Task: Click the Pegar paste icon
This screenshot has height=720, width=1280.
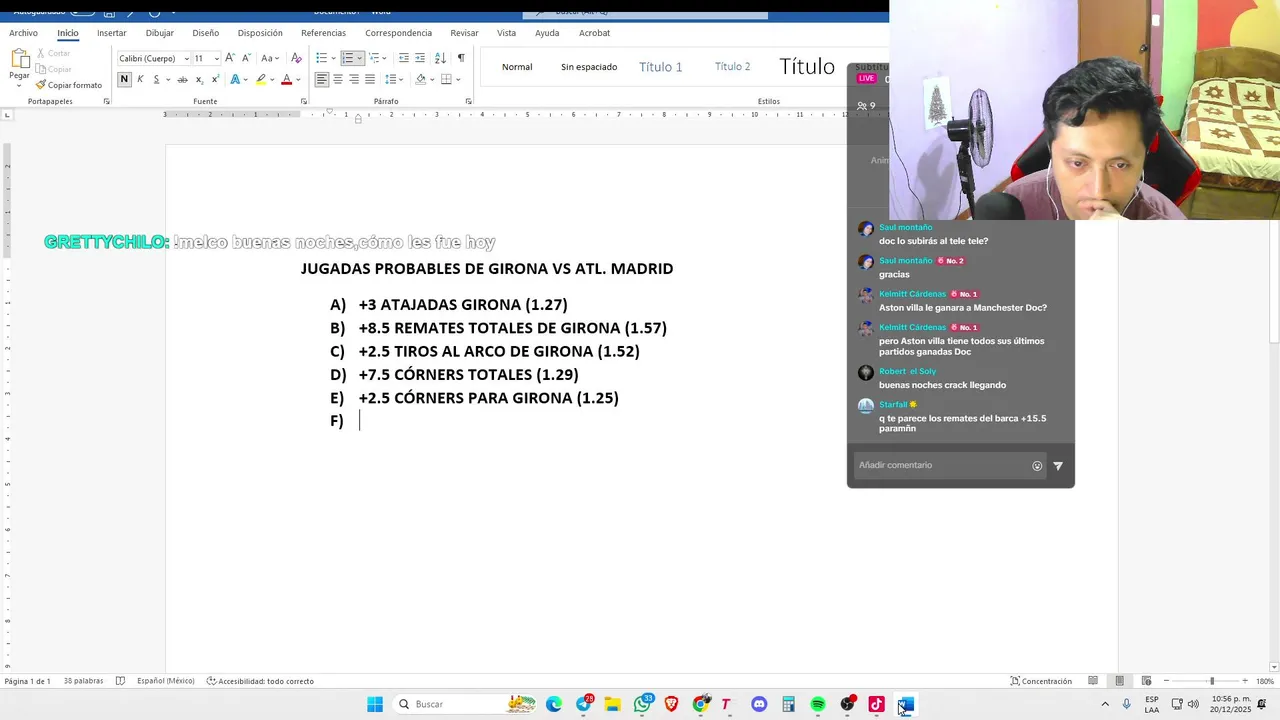Action: [19, 58]
